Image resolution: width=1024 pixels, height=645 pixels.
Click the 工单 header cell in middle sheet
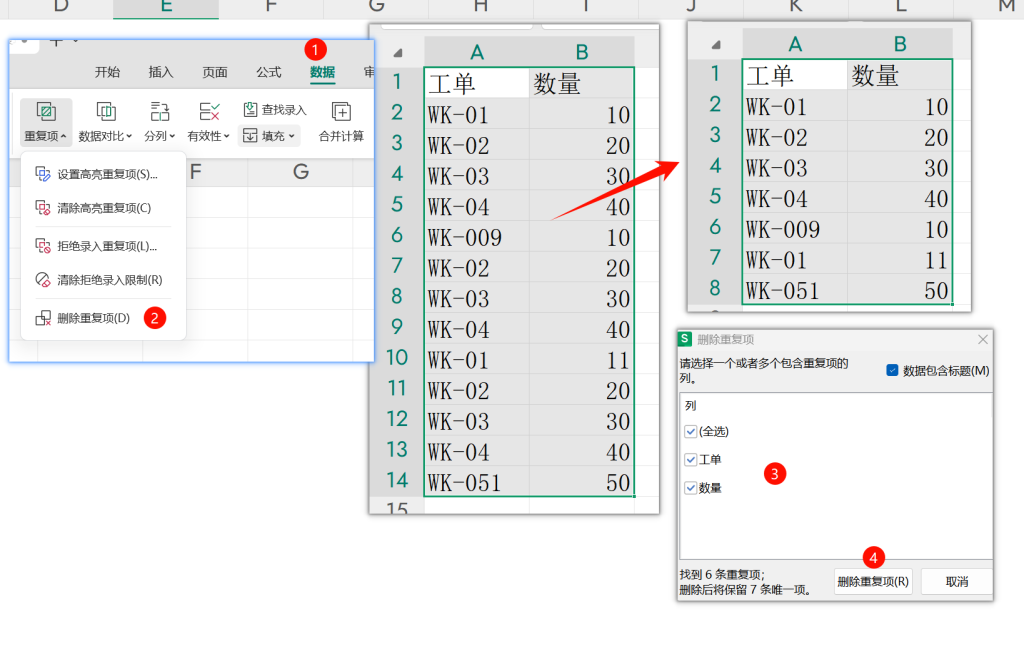pyautogui.click(x=477, y=84)
